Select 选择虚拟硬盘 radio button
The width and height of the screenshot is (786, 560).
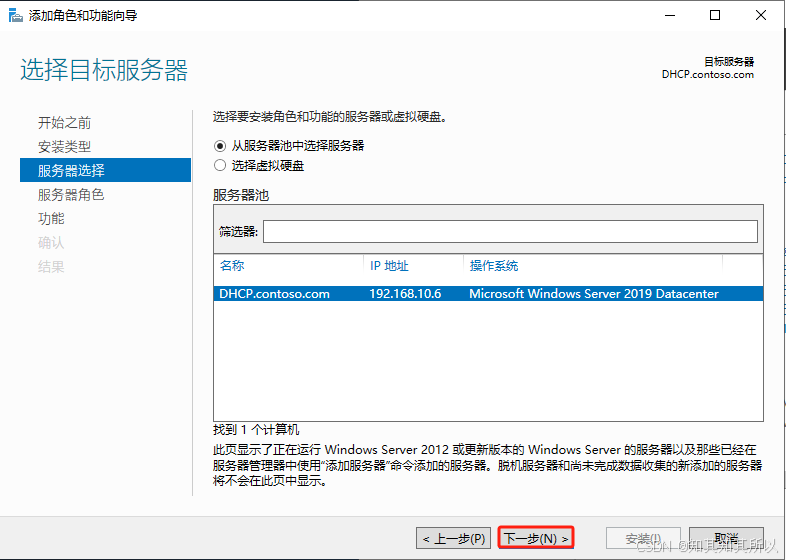[x=220, y=165]
